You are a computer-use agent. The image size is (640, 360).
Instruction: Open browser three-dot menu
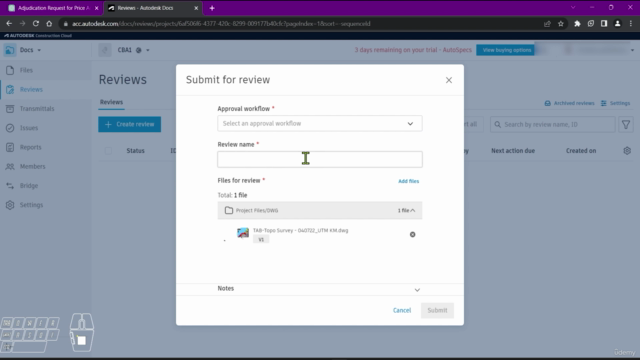click(x=631, y=24)
